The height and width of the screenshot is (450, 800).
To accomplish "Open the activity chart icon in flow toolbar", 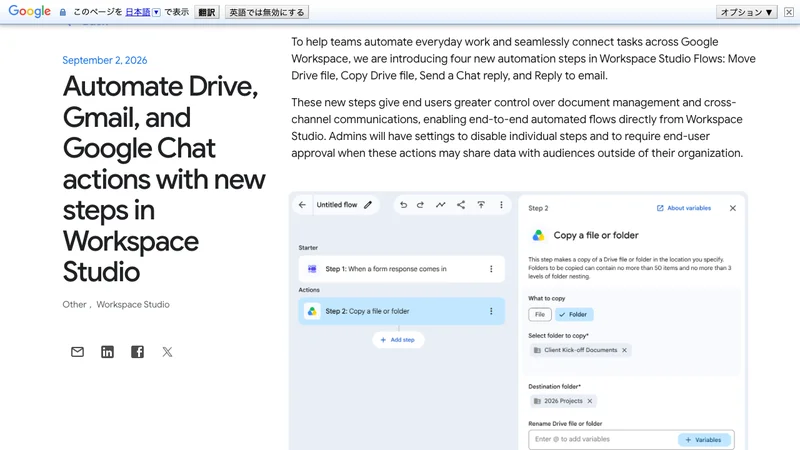I will click(440, 205).
